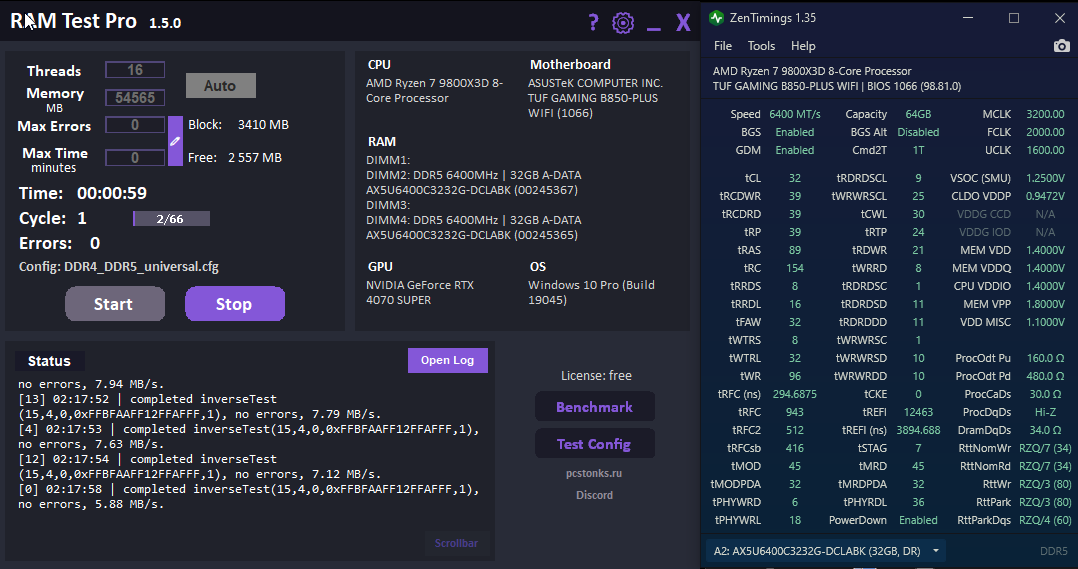The image size is (1078, 569).
Task: Click the BGS Alt Disabled value
Action: pos(918,132)
